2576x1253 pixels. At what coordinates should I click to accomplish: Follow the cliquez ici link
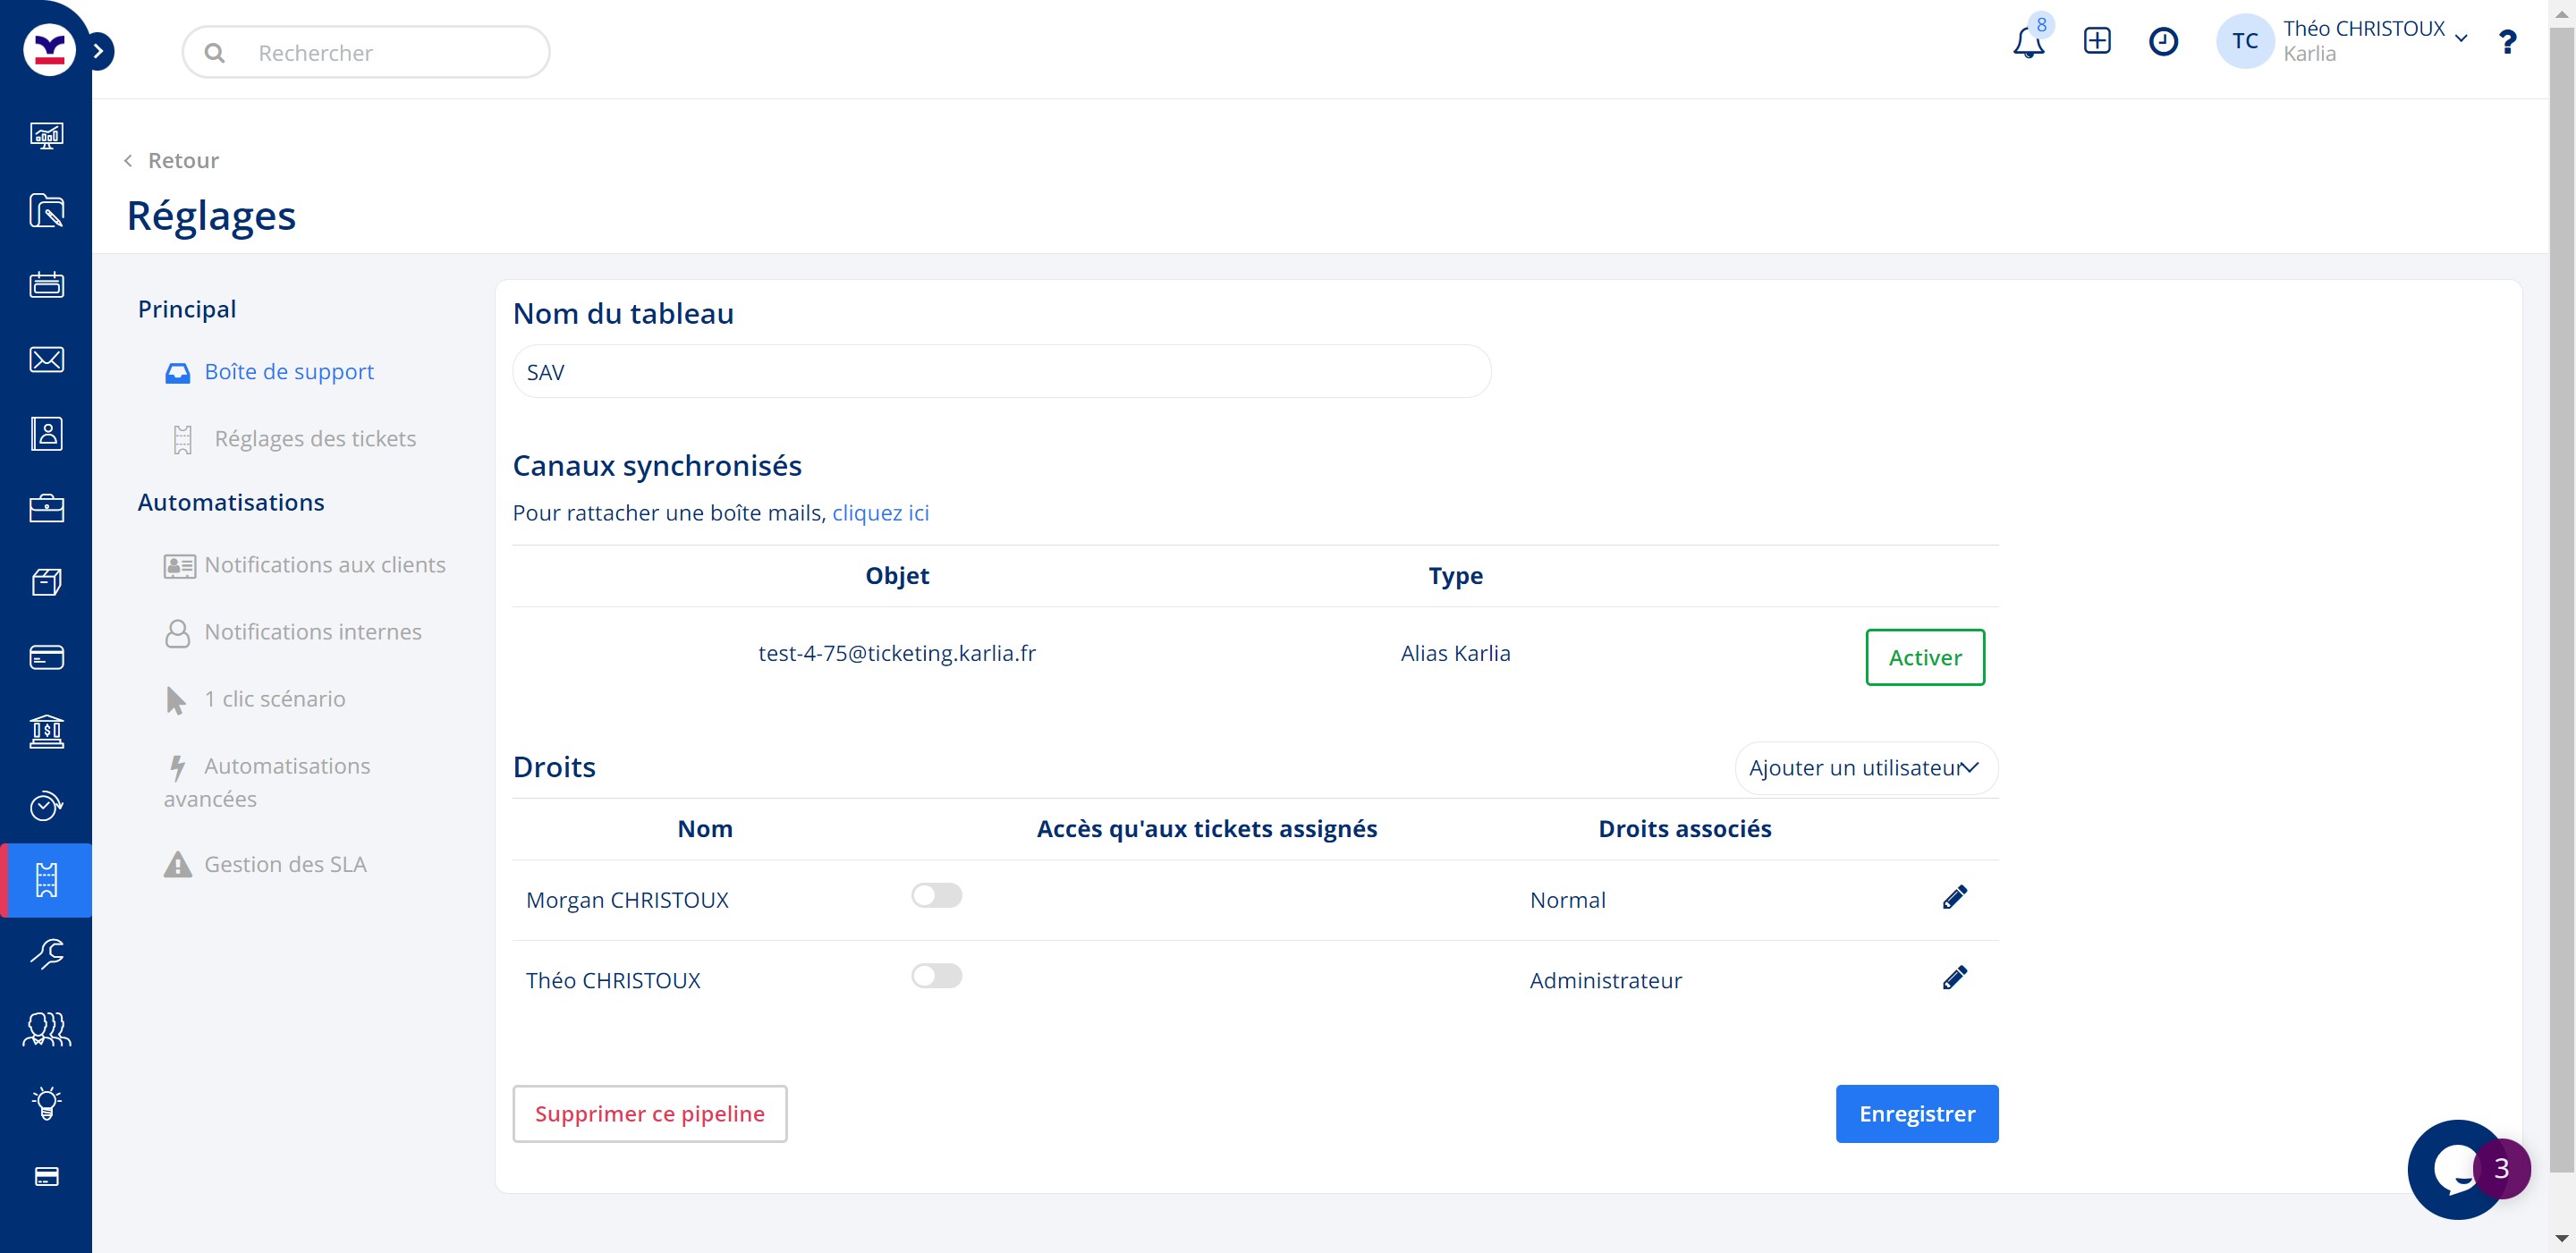click(x=880, y=513)
